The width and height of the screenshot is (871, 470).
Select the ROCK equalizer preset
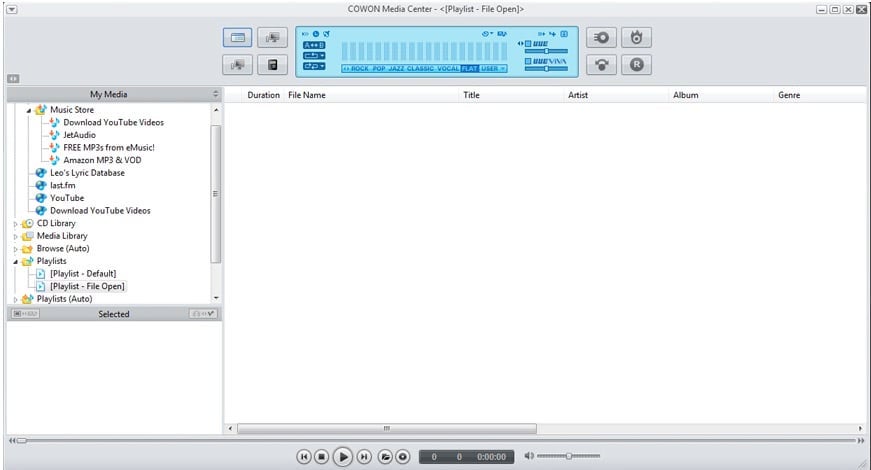click(x=359, y=68)
